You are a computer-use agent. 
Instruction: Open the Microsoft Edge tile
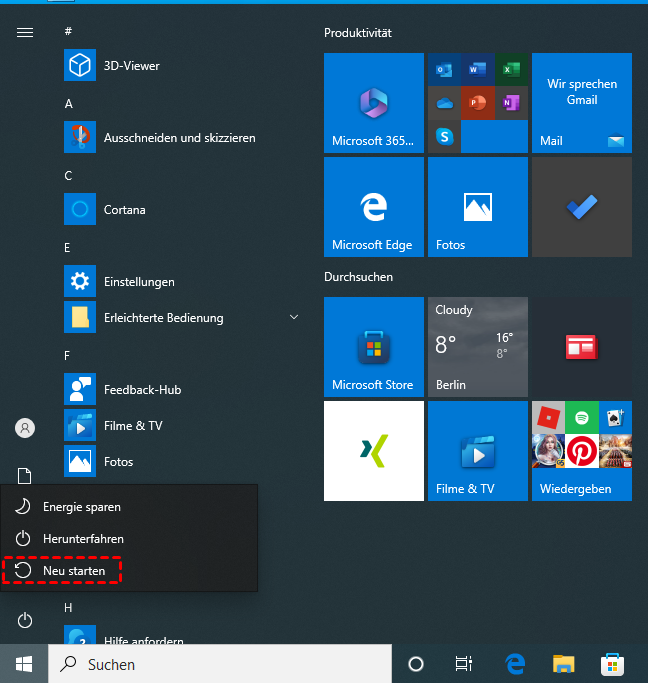(x=373, y=208)
